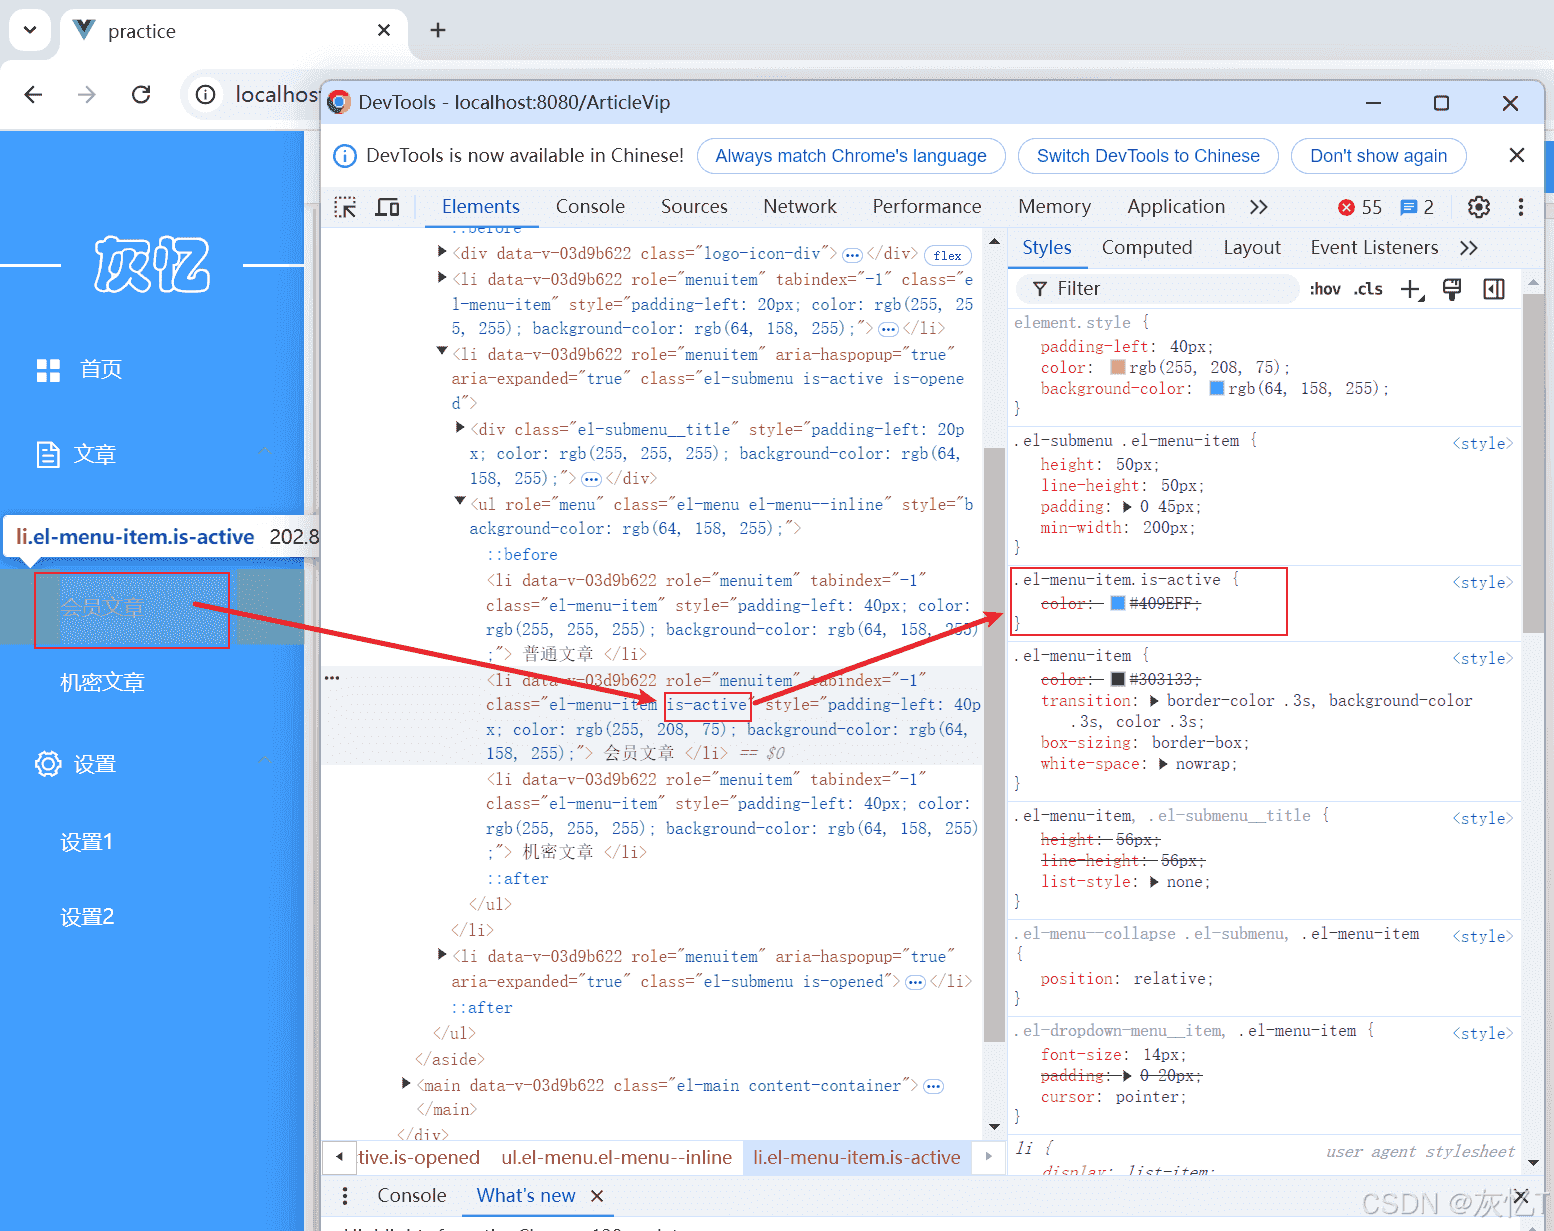Expand the main content-container node

coord(406,1083)
